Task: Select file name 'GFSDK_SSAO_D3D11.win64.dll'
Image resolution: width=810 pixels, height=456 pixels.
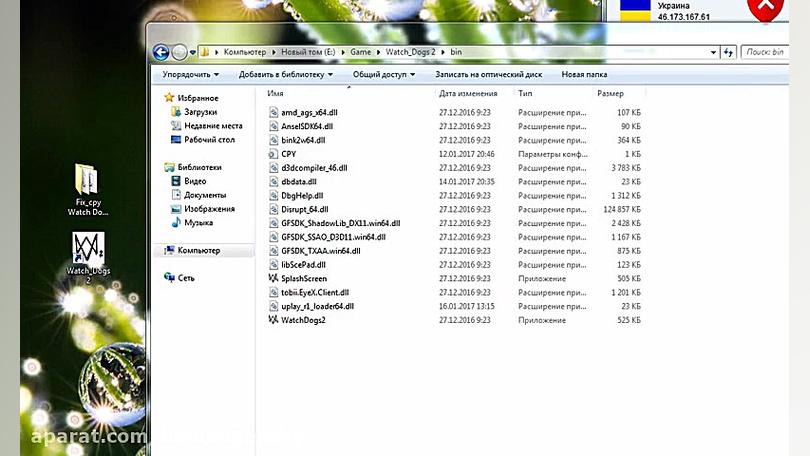Action: [x=333, y=237]
